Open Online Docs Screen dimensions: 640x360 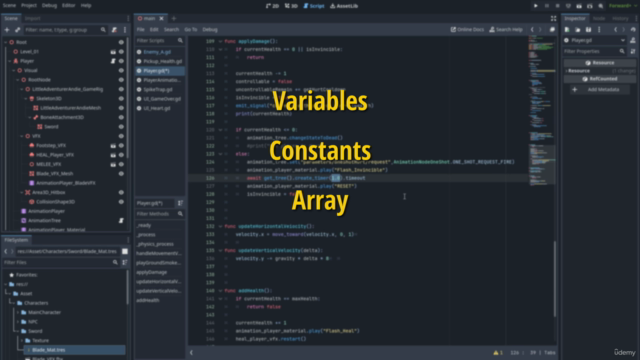click(x=467, y=29)
